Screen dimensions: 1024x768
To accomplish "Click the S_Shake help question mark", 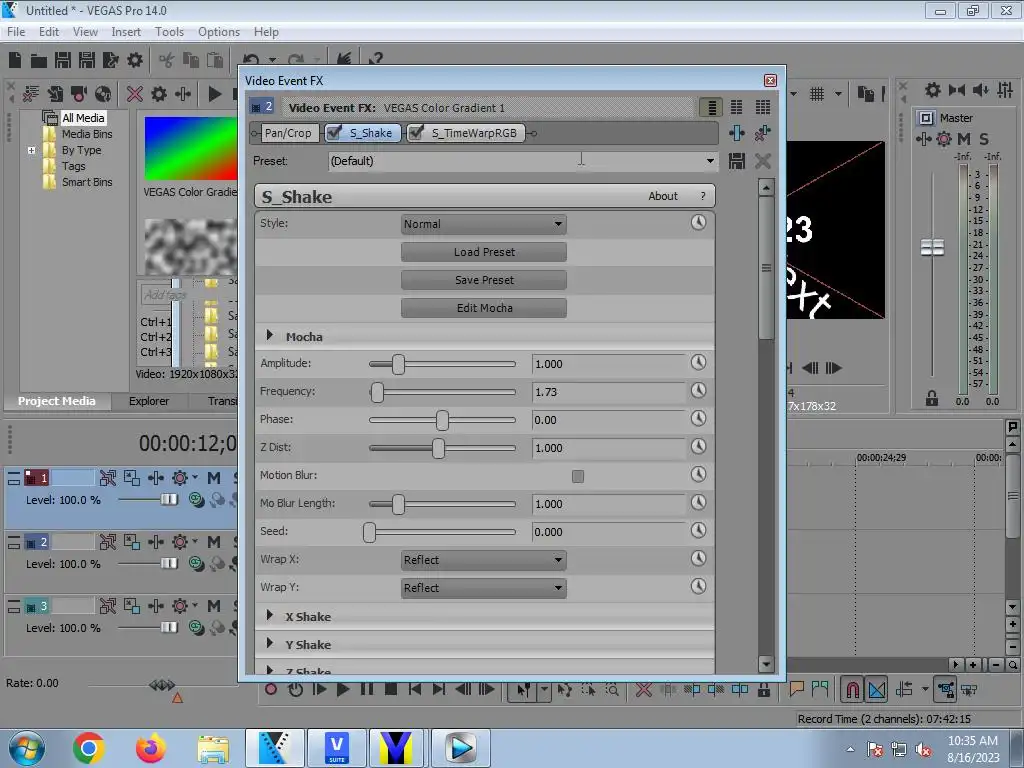I will 703,196.
